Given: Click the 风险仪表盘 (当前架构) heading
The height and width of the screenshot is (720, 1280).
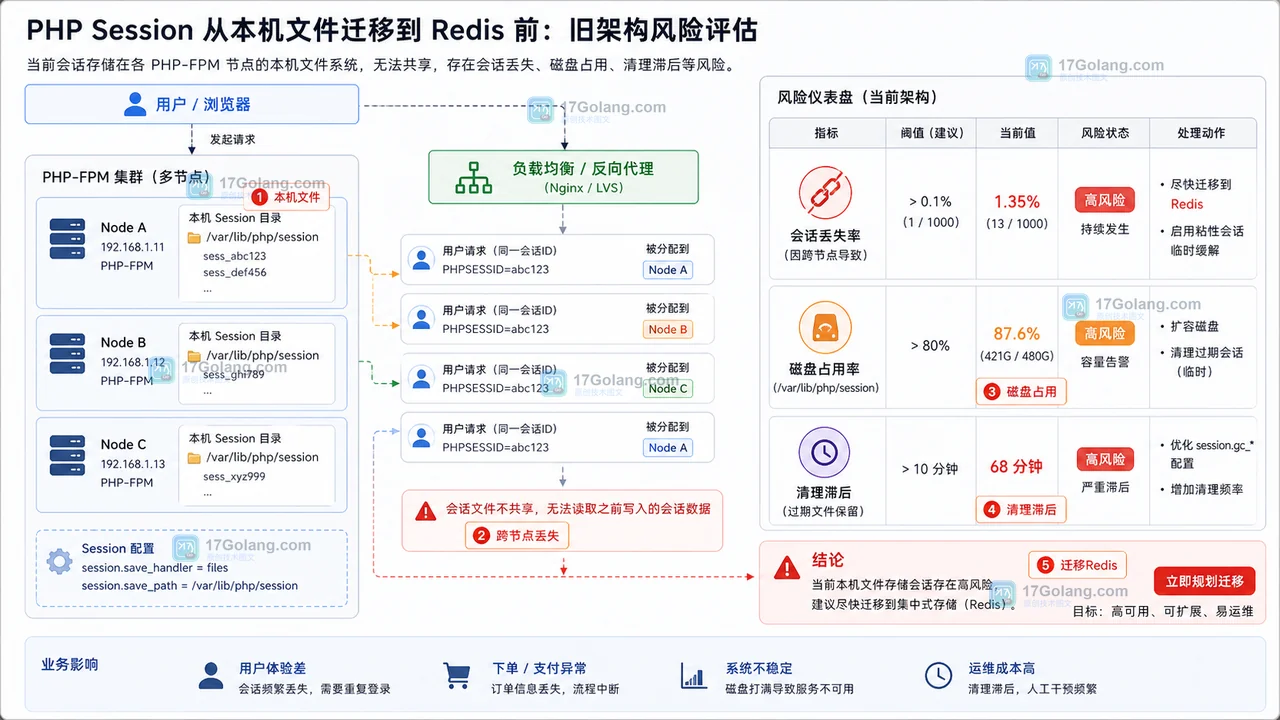Looking at the screenshot, I should pos(857,97).
